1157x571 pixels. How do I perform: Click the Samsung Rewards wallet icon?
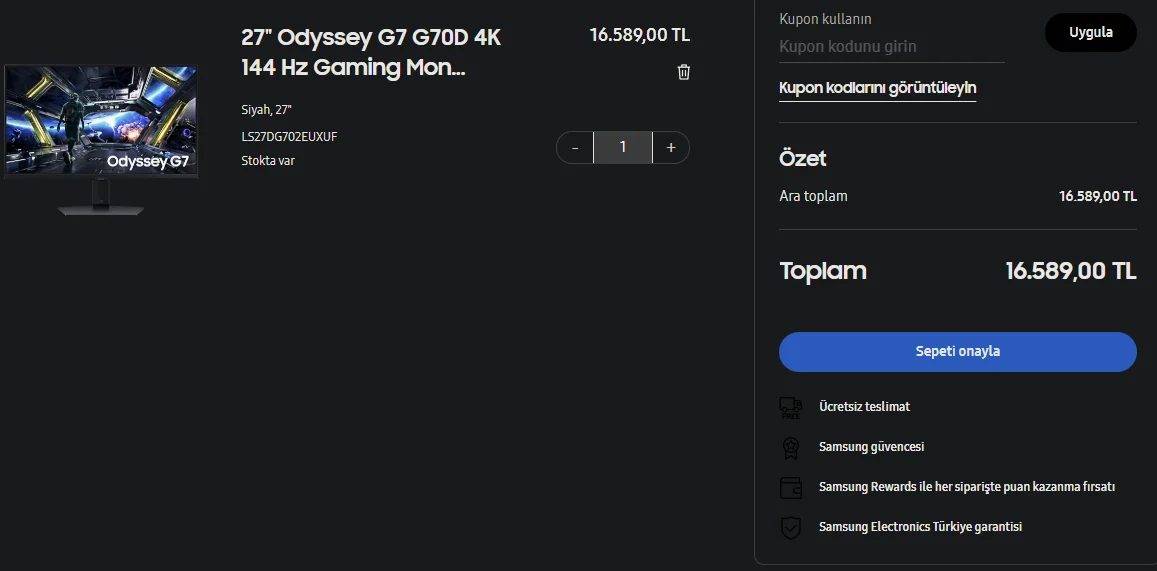pyautogui.click(x=790, y=488)
